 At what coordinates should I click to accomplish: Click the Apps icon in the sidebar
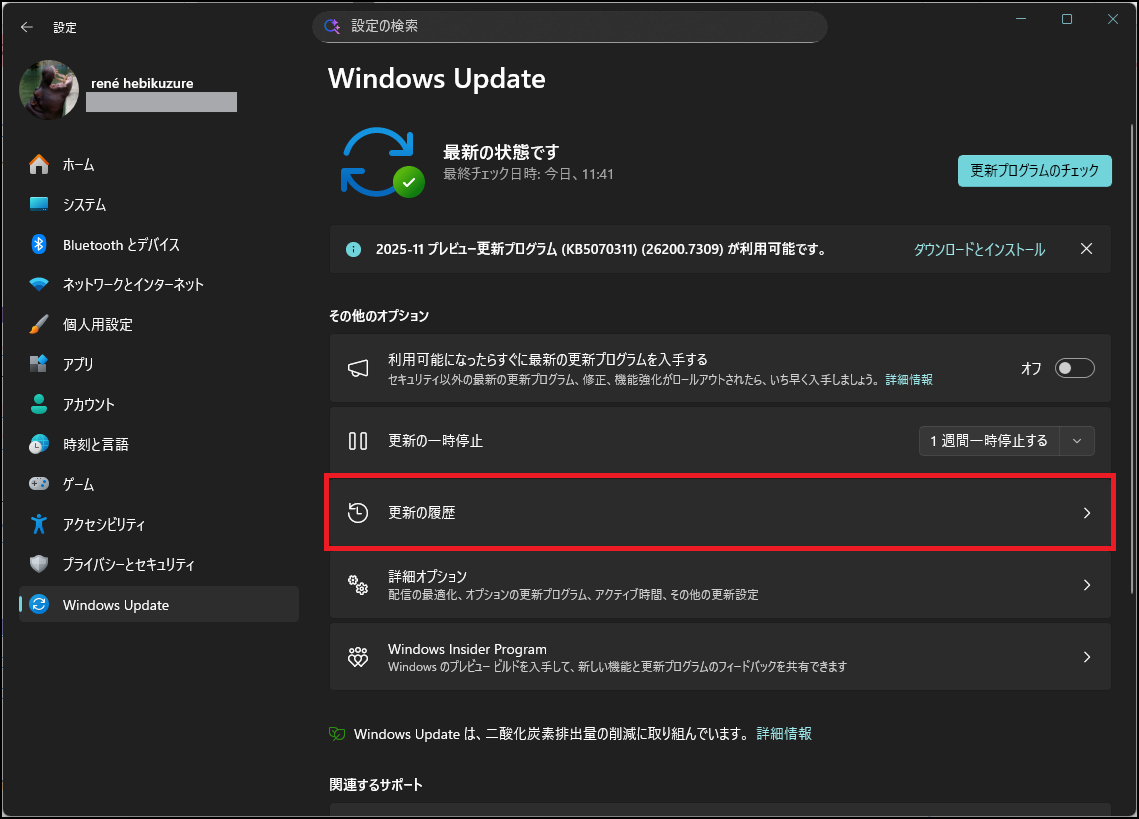(x=38, y=363)
